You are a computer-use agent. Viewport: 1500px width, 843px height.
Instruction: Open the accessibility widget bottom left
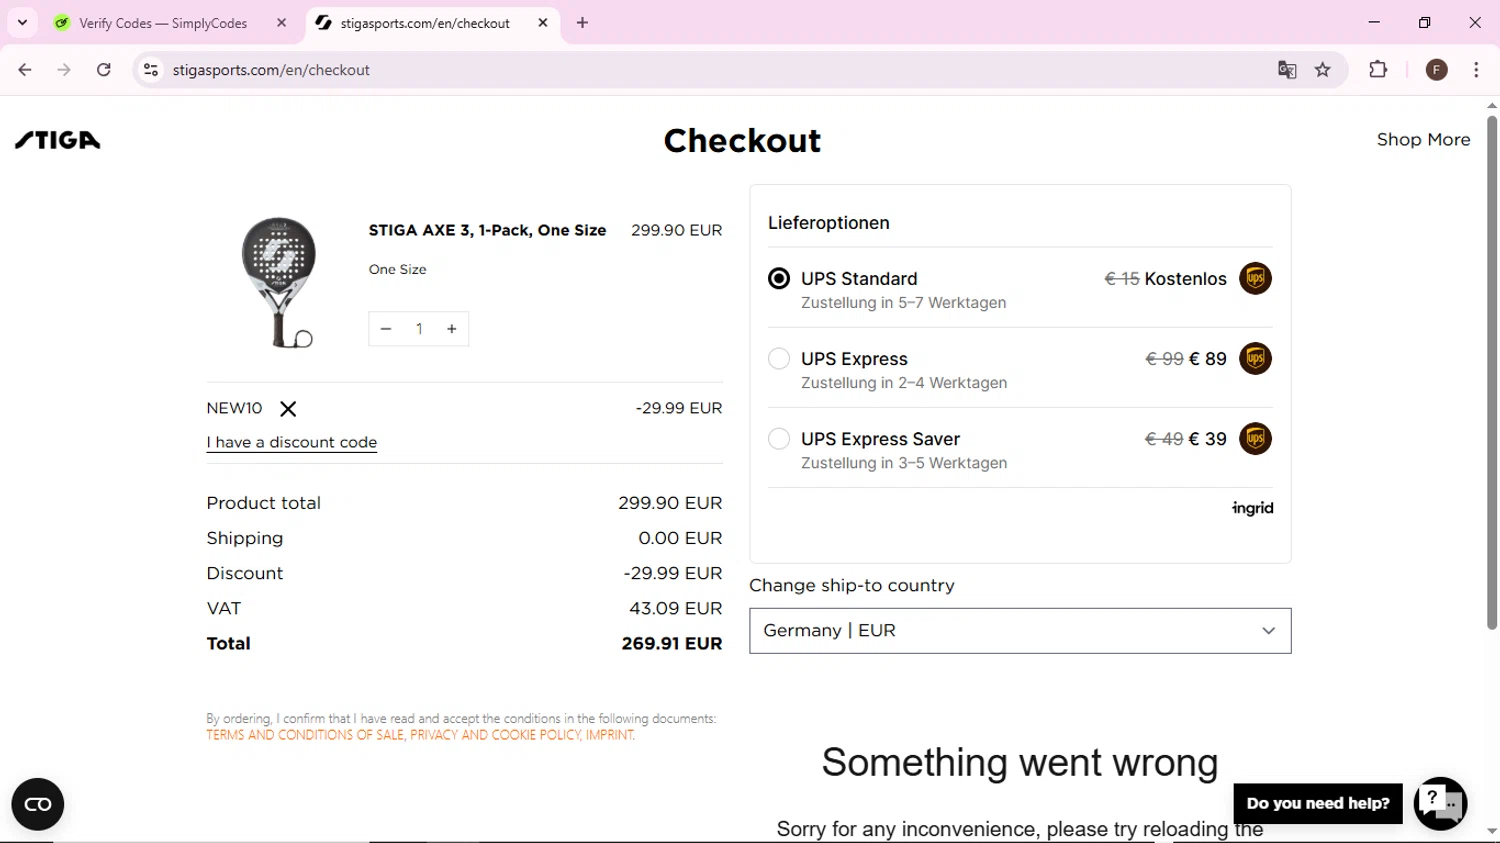pos(38,804)
